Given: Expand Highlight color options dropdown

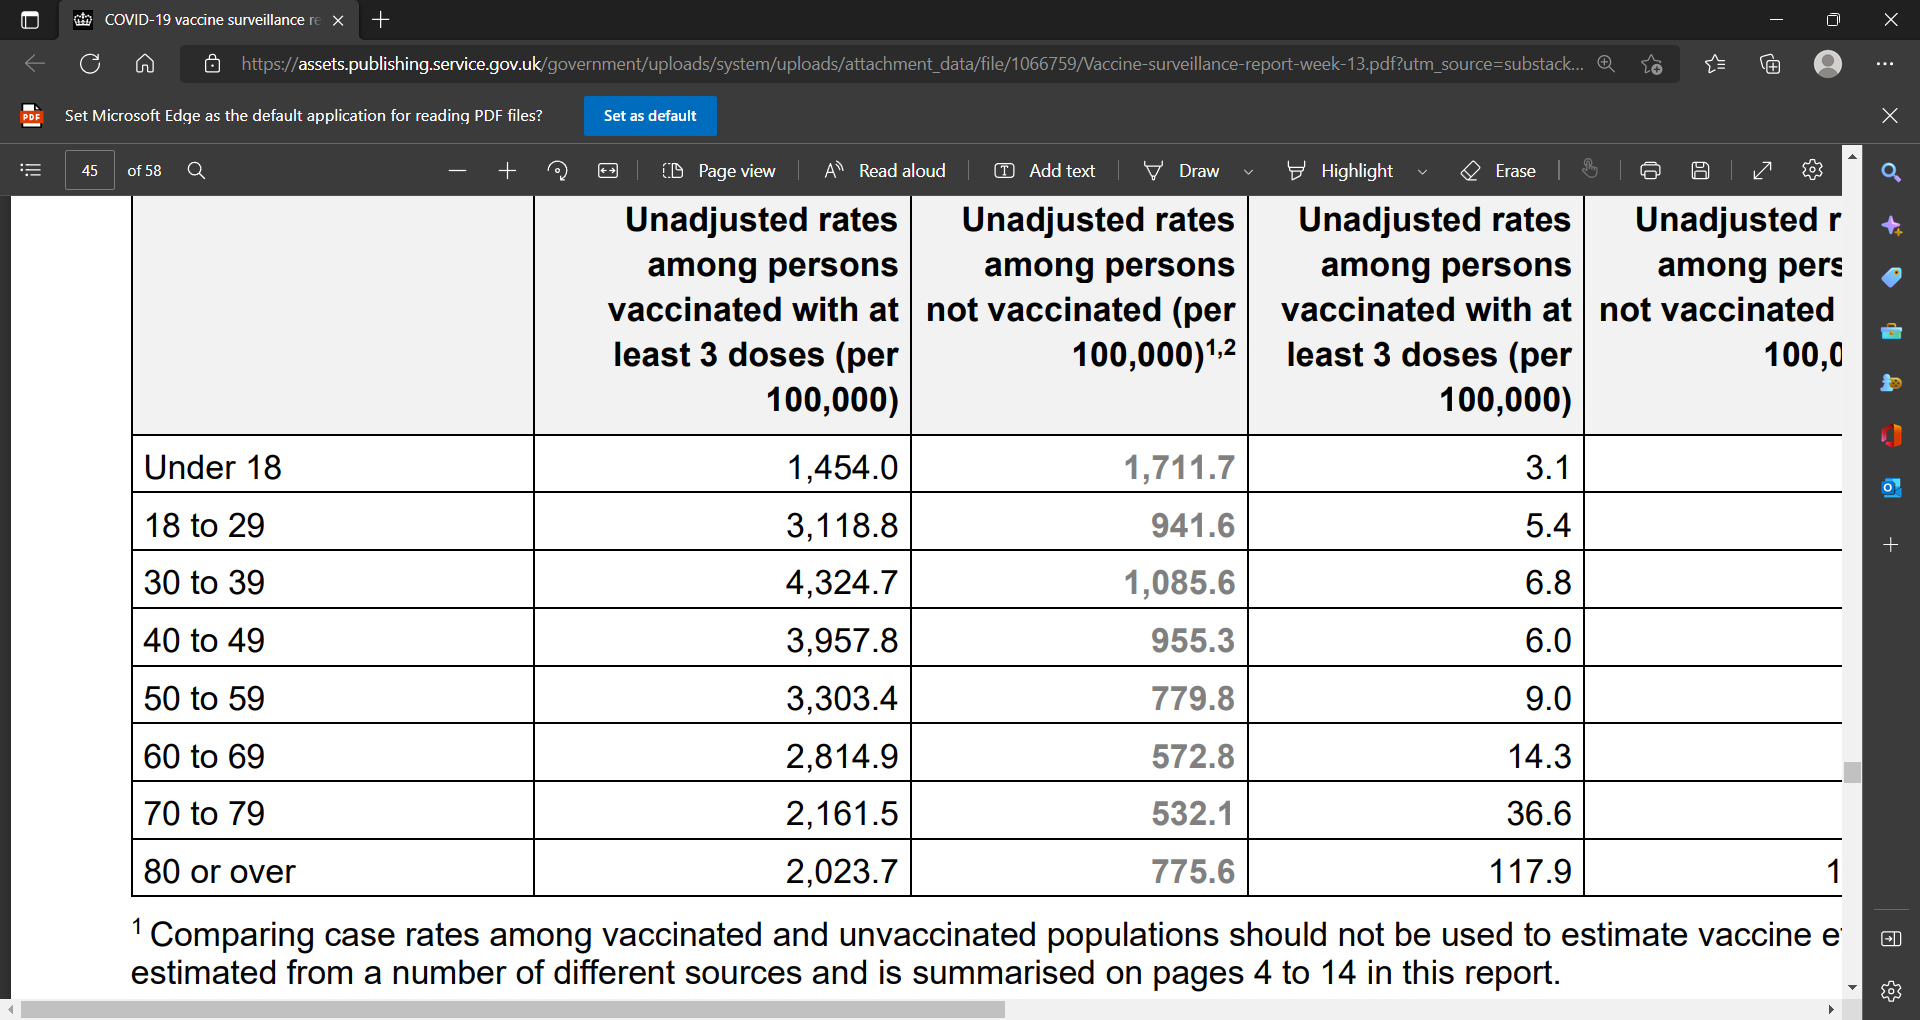Looking at the screenshot, I should (x=1422, y=172).
